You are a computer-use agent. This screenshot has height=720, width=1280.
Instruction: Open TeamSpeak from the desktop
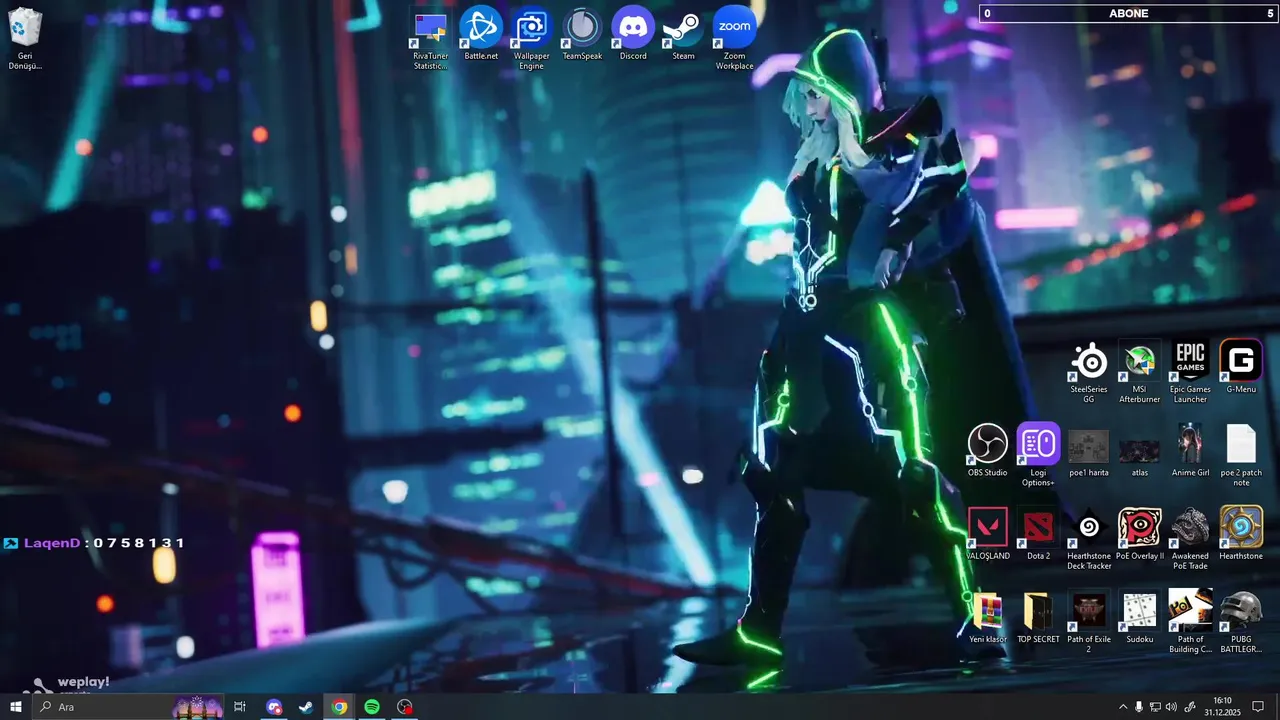coord(582,34)
